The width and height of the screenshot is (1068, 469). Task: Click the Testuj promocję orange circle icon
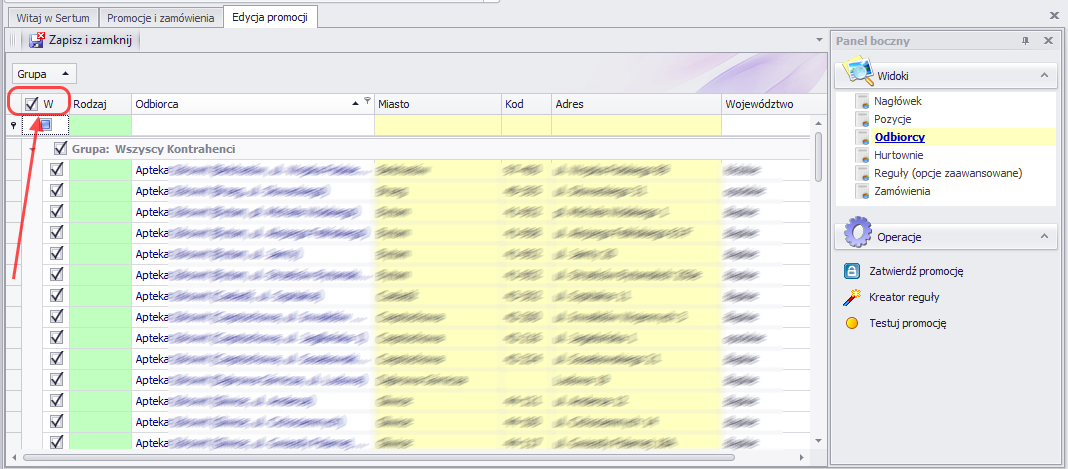pyautogui.click(x=852, y=323)
